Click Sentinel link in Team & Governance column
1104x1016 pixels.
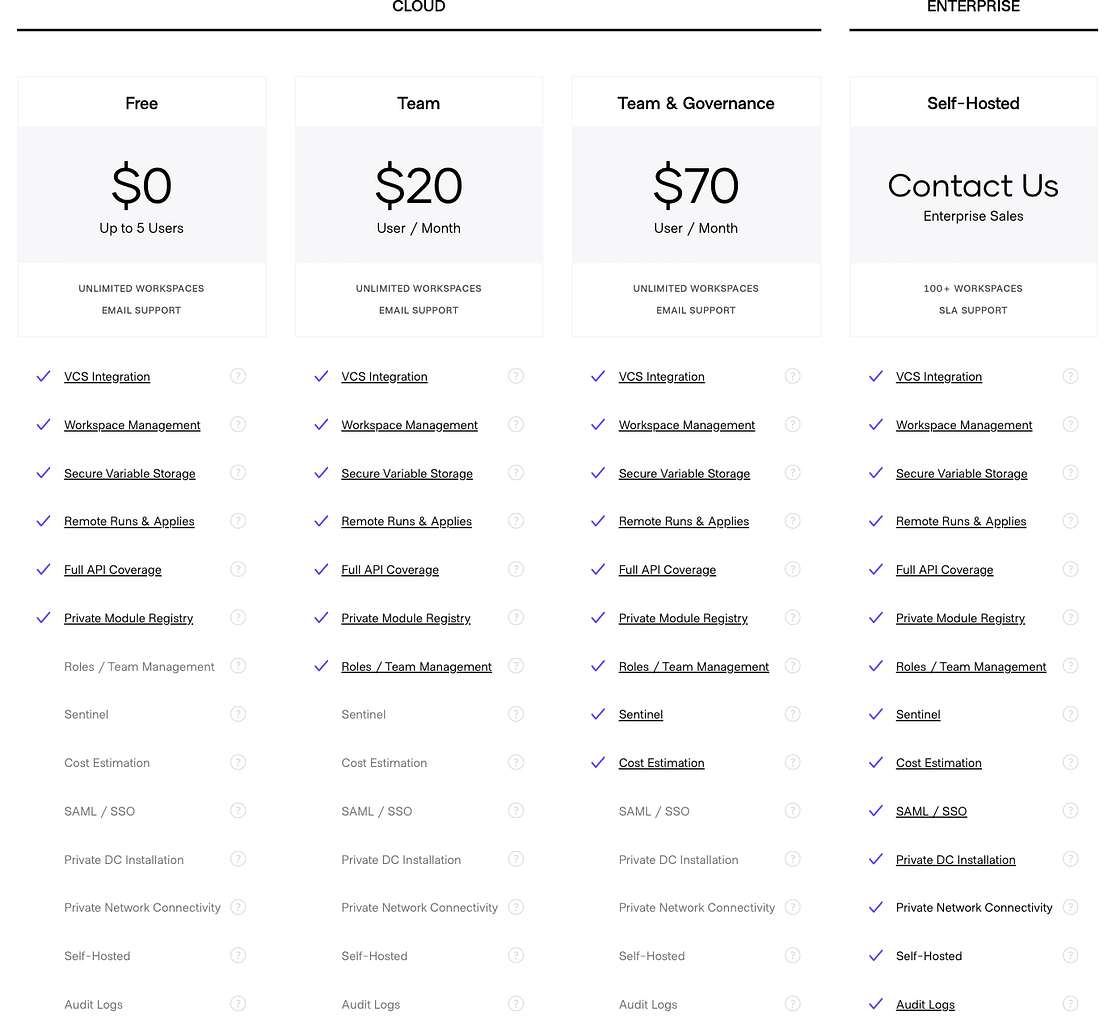640,715
